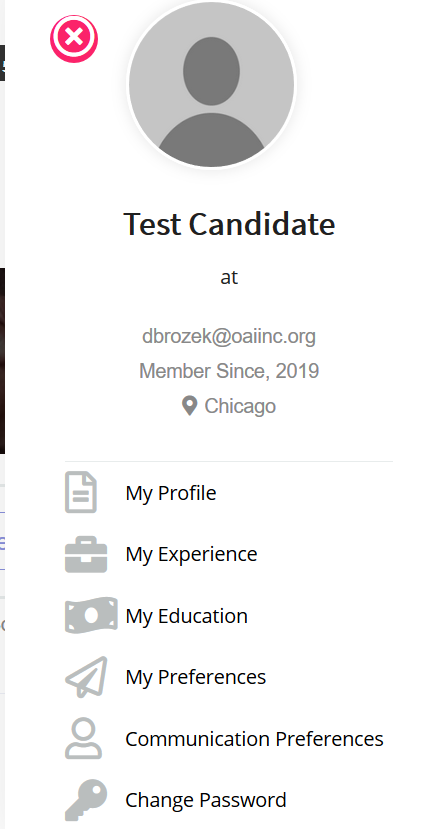Choose Change Password
The height and width of the screenshot is (829, 423).
[206, 800]
